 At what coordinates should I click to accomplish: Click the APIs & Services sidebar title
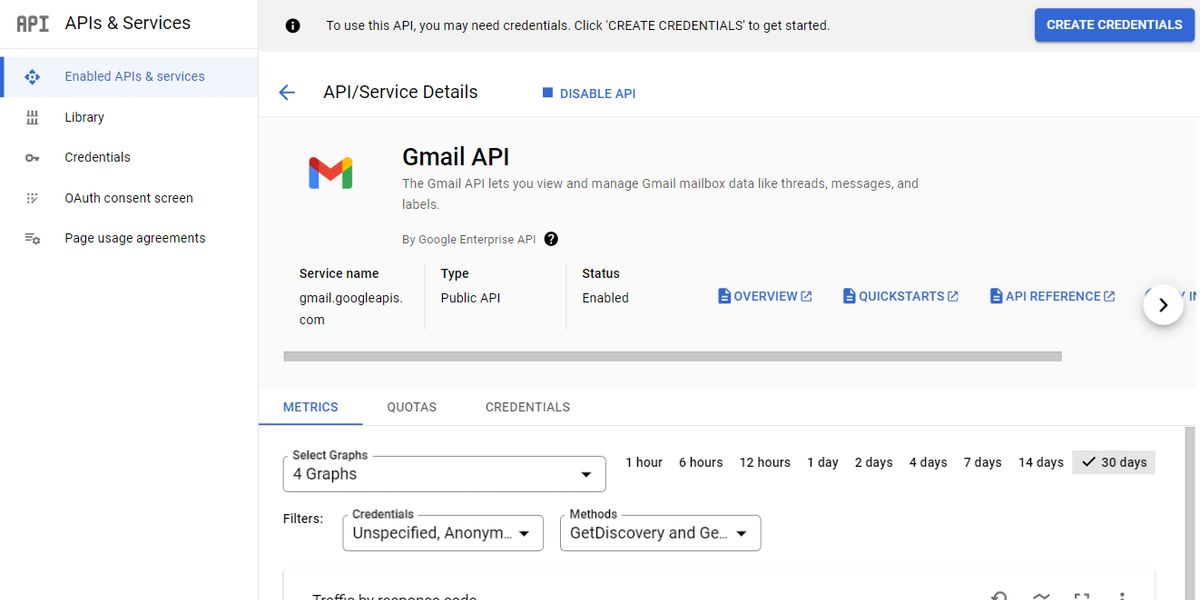point(128,23)
